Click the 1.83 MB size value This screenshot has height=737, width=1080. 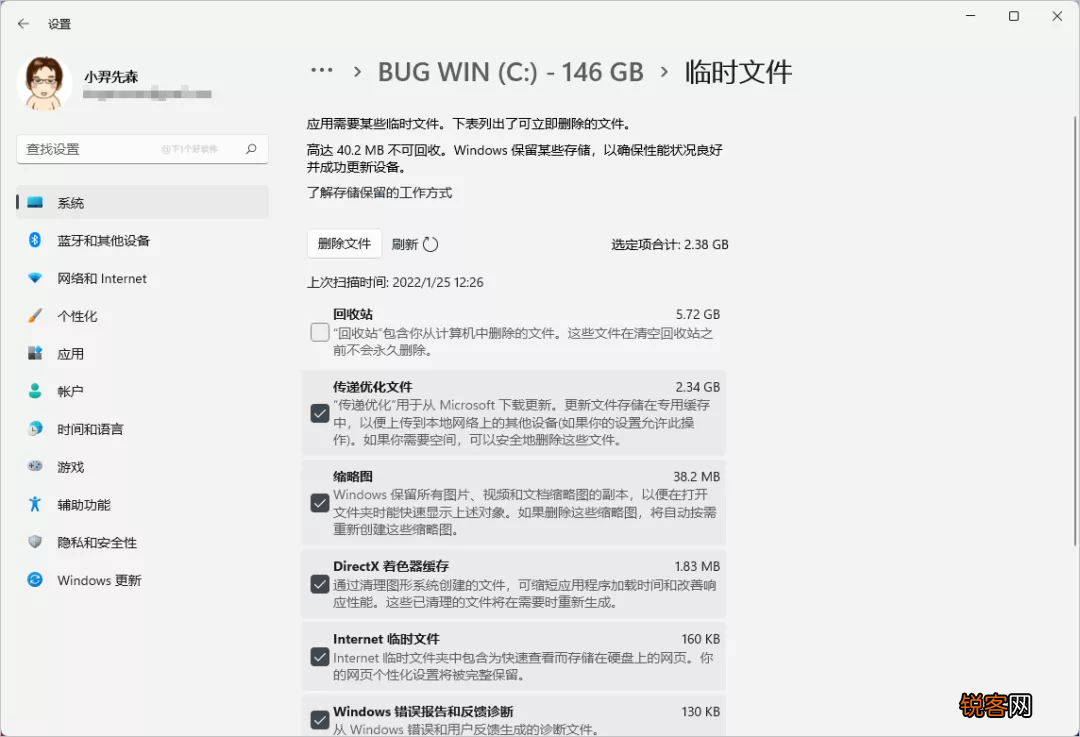697,566
